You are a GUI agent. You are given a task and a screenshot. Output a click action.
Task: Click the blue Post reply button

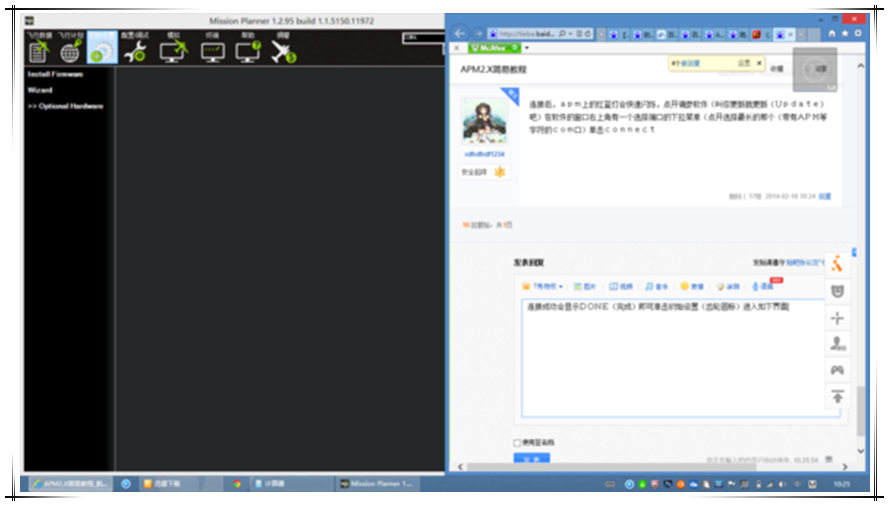(531, 459)
